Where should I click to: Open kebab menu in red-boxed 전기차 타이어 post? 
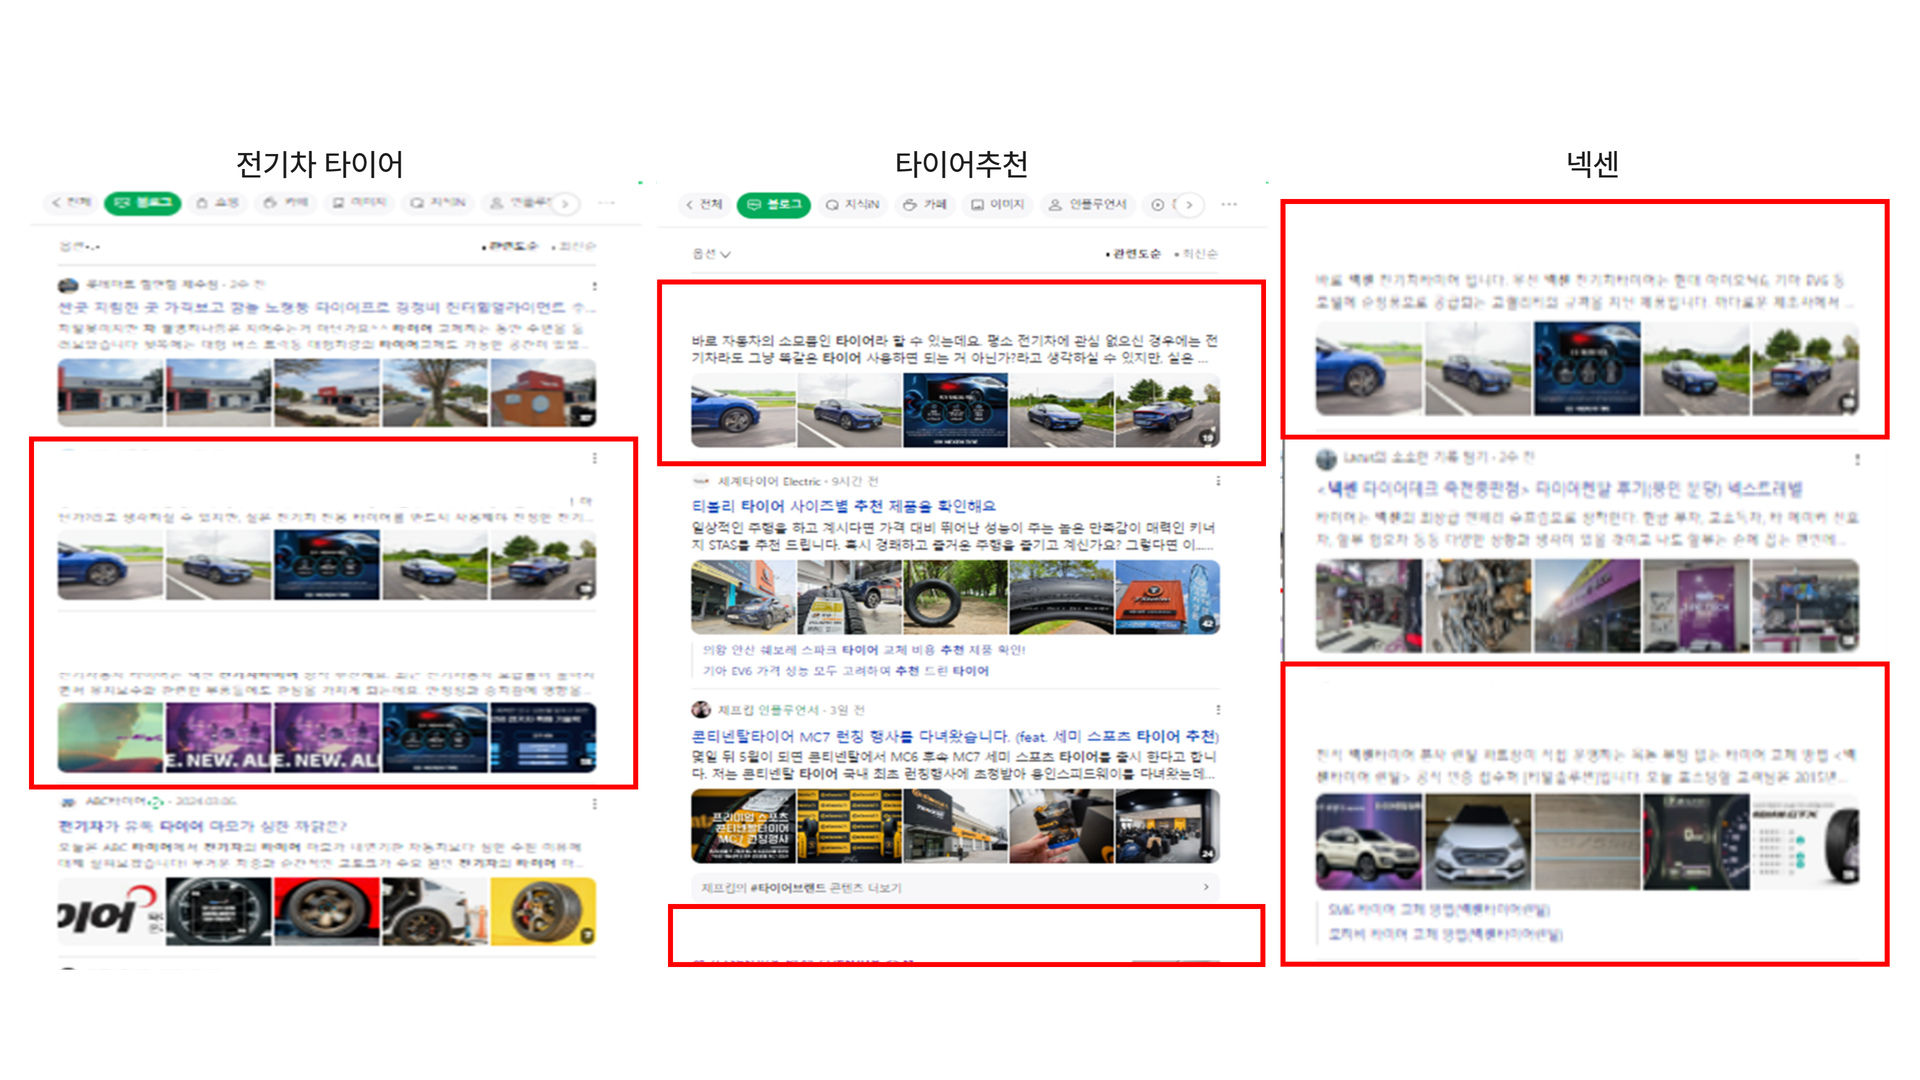pyautogui.click(x=595, y=458)
